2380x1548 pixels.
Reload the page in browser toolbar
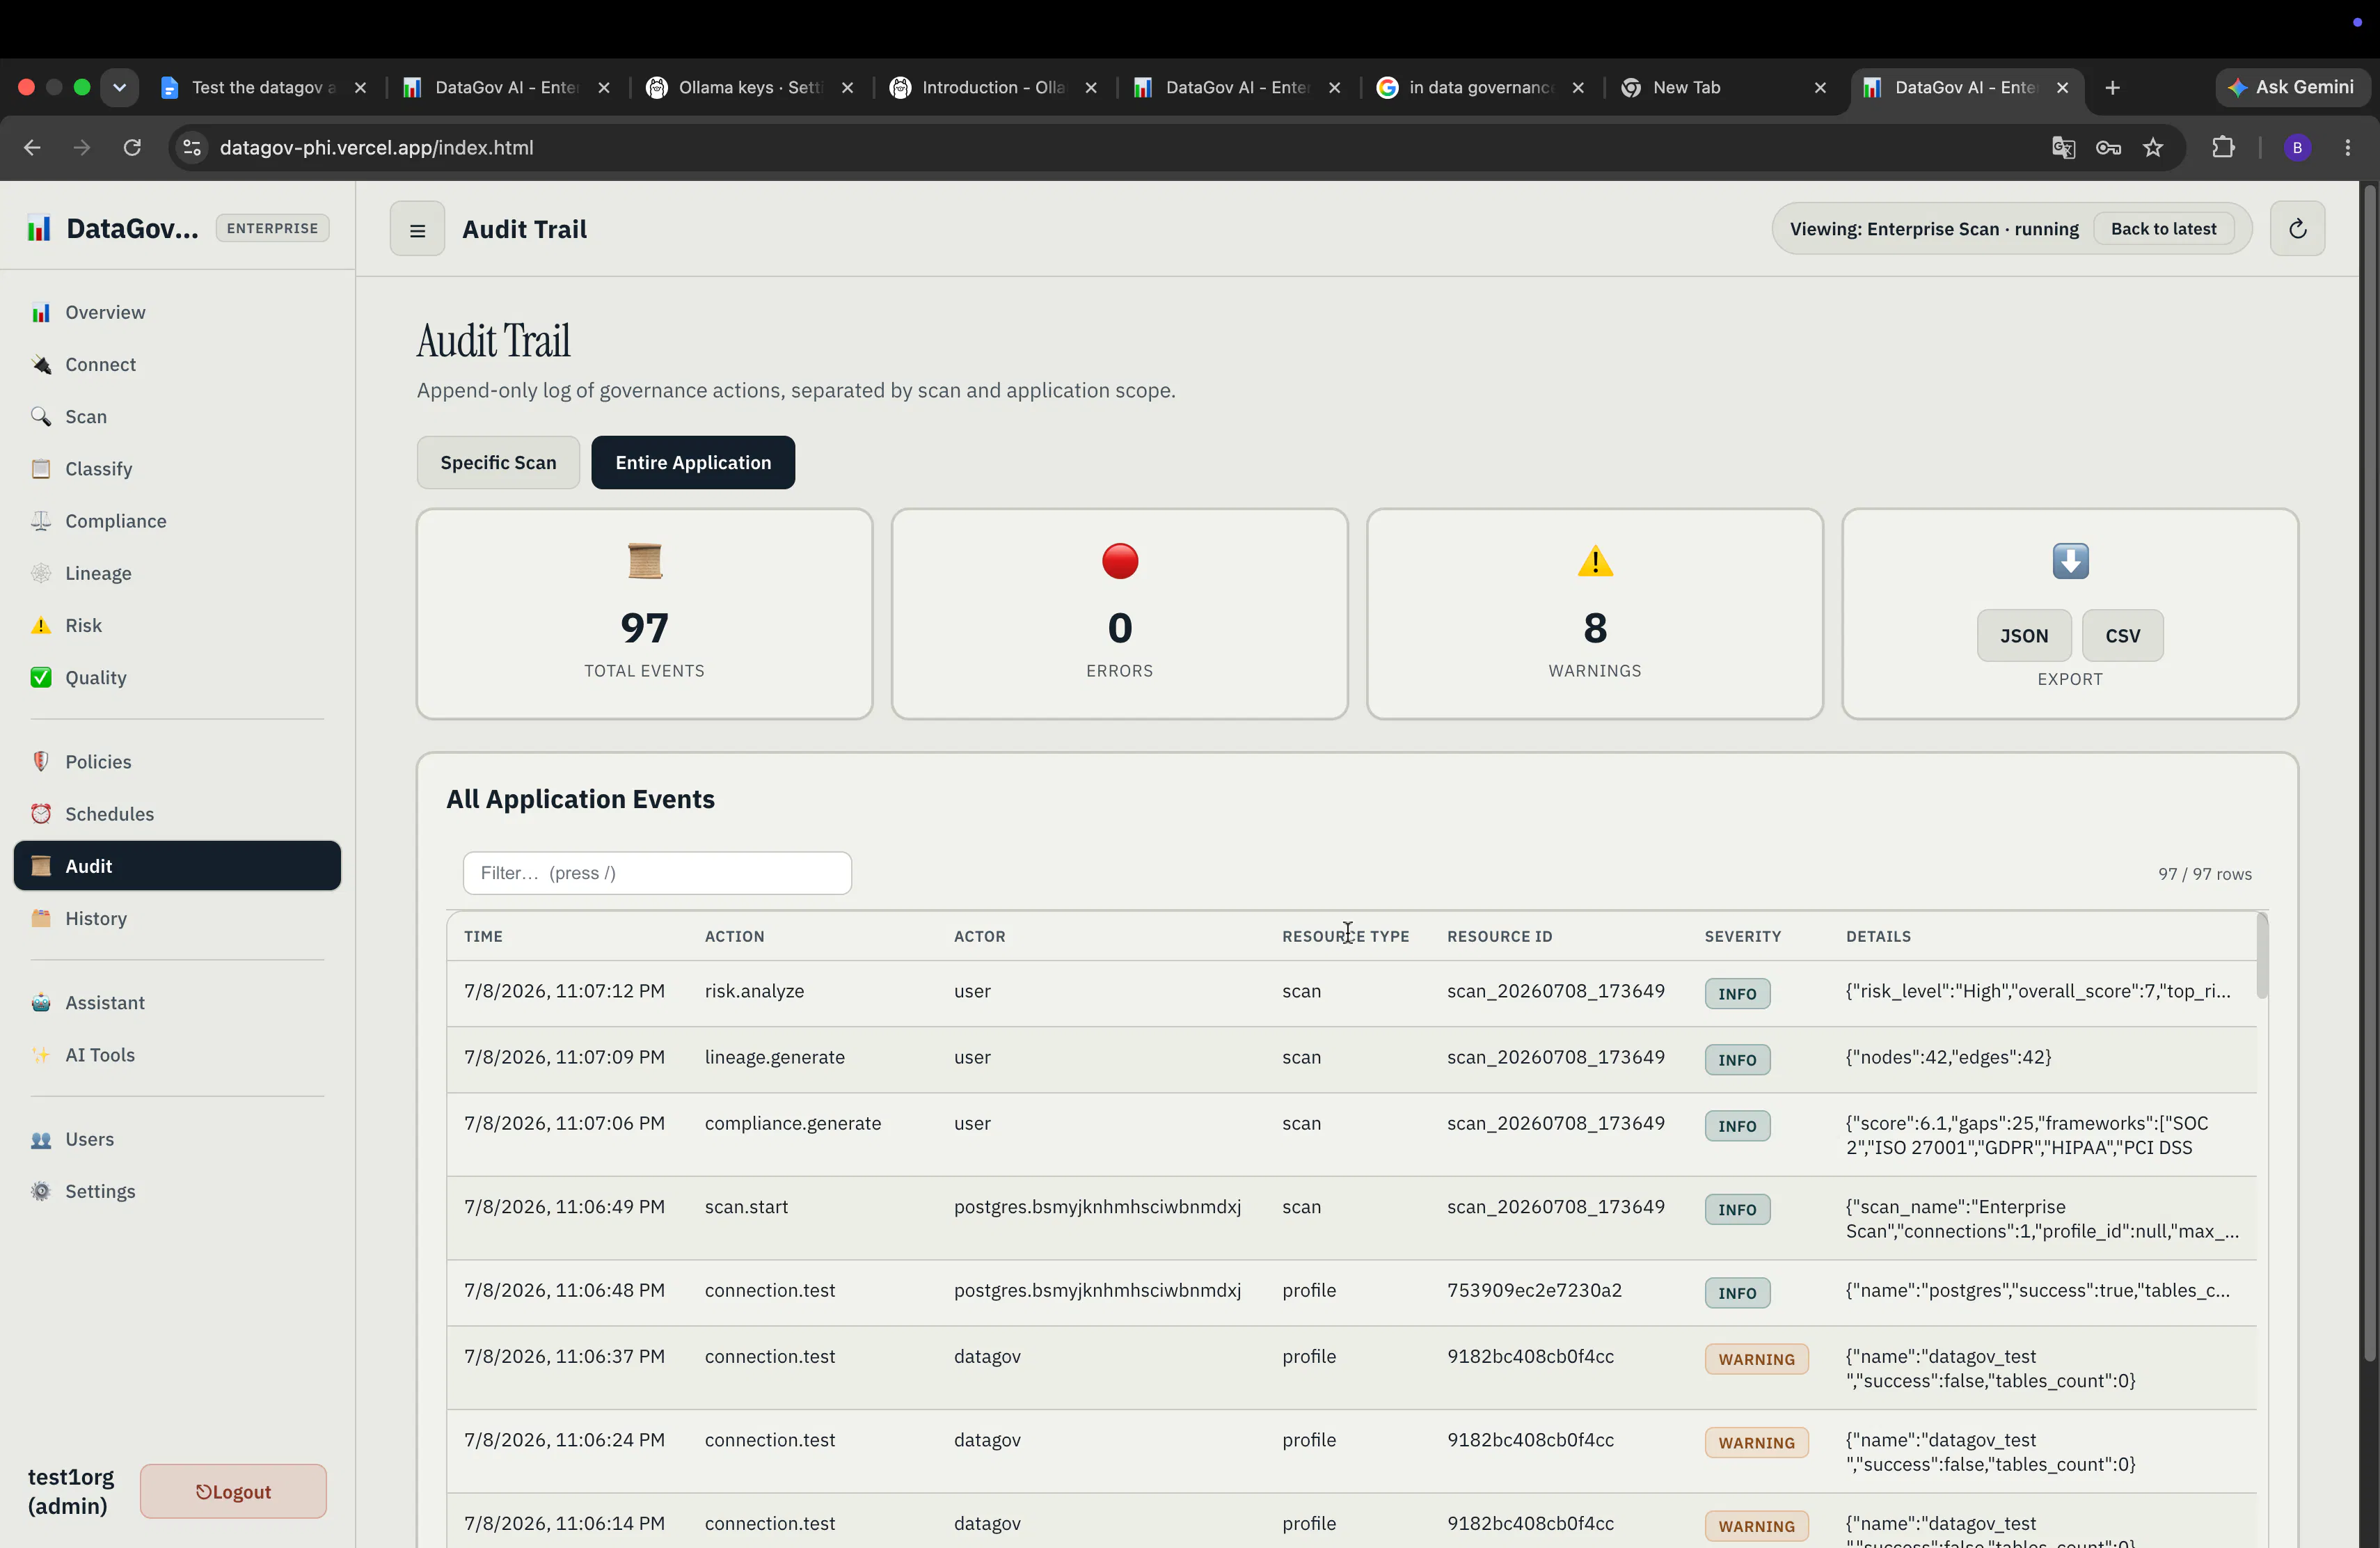132,147
